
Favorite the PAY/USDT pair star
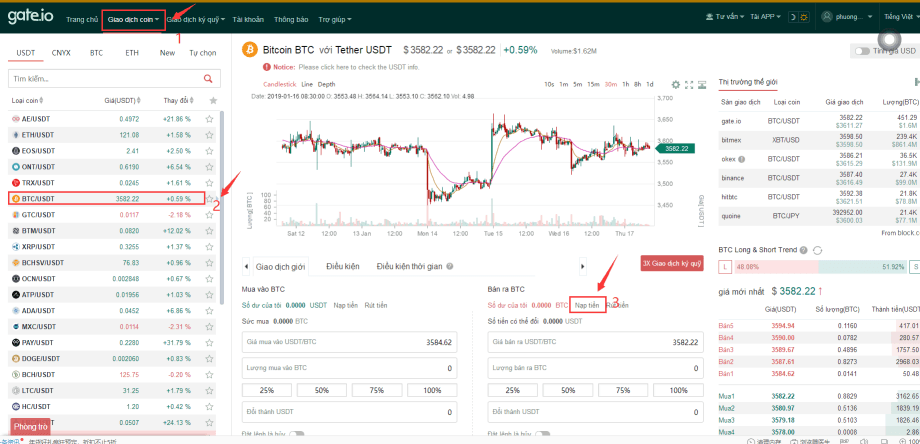click(209, 343)
